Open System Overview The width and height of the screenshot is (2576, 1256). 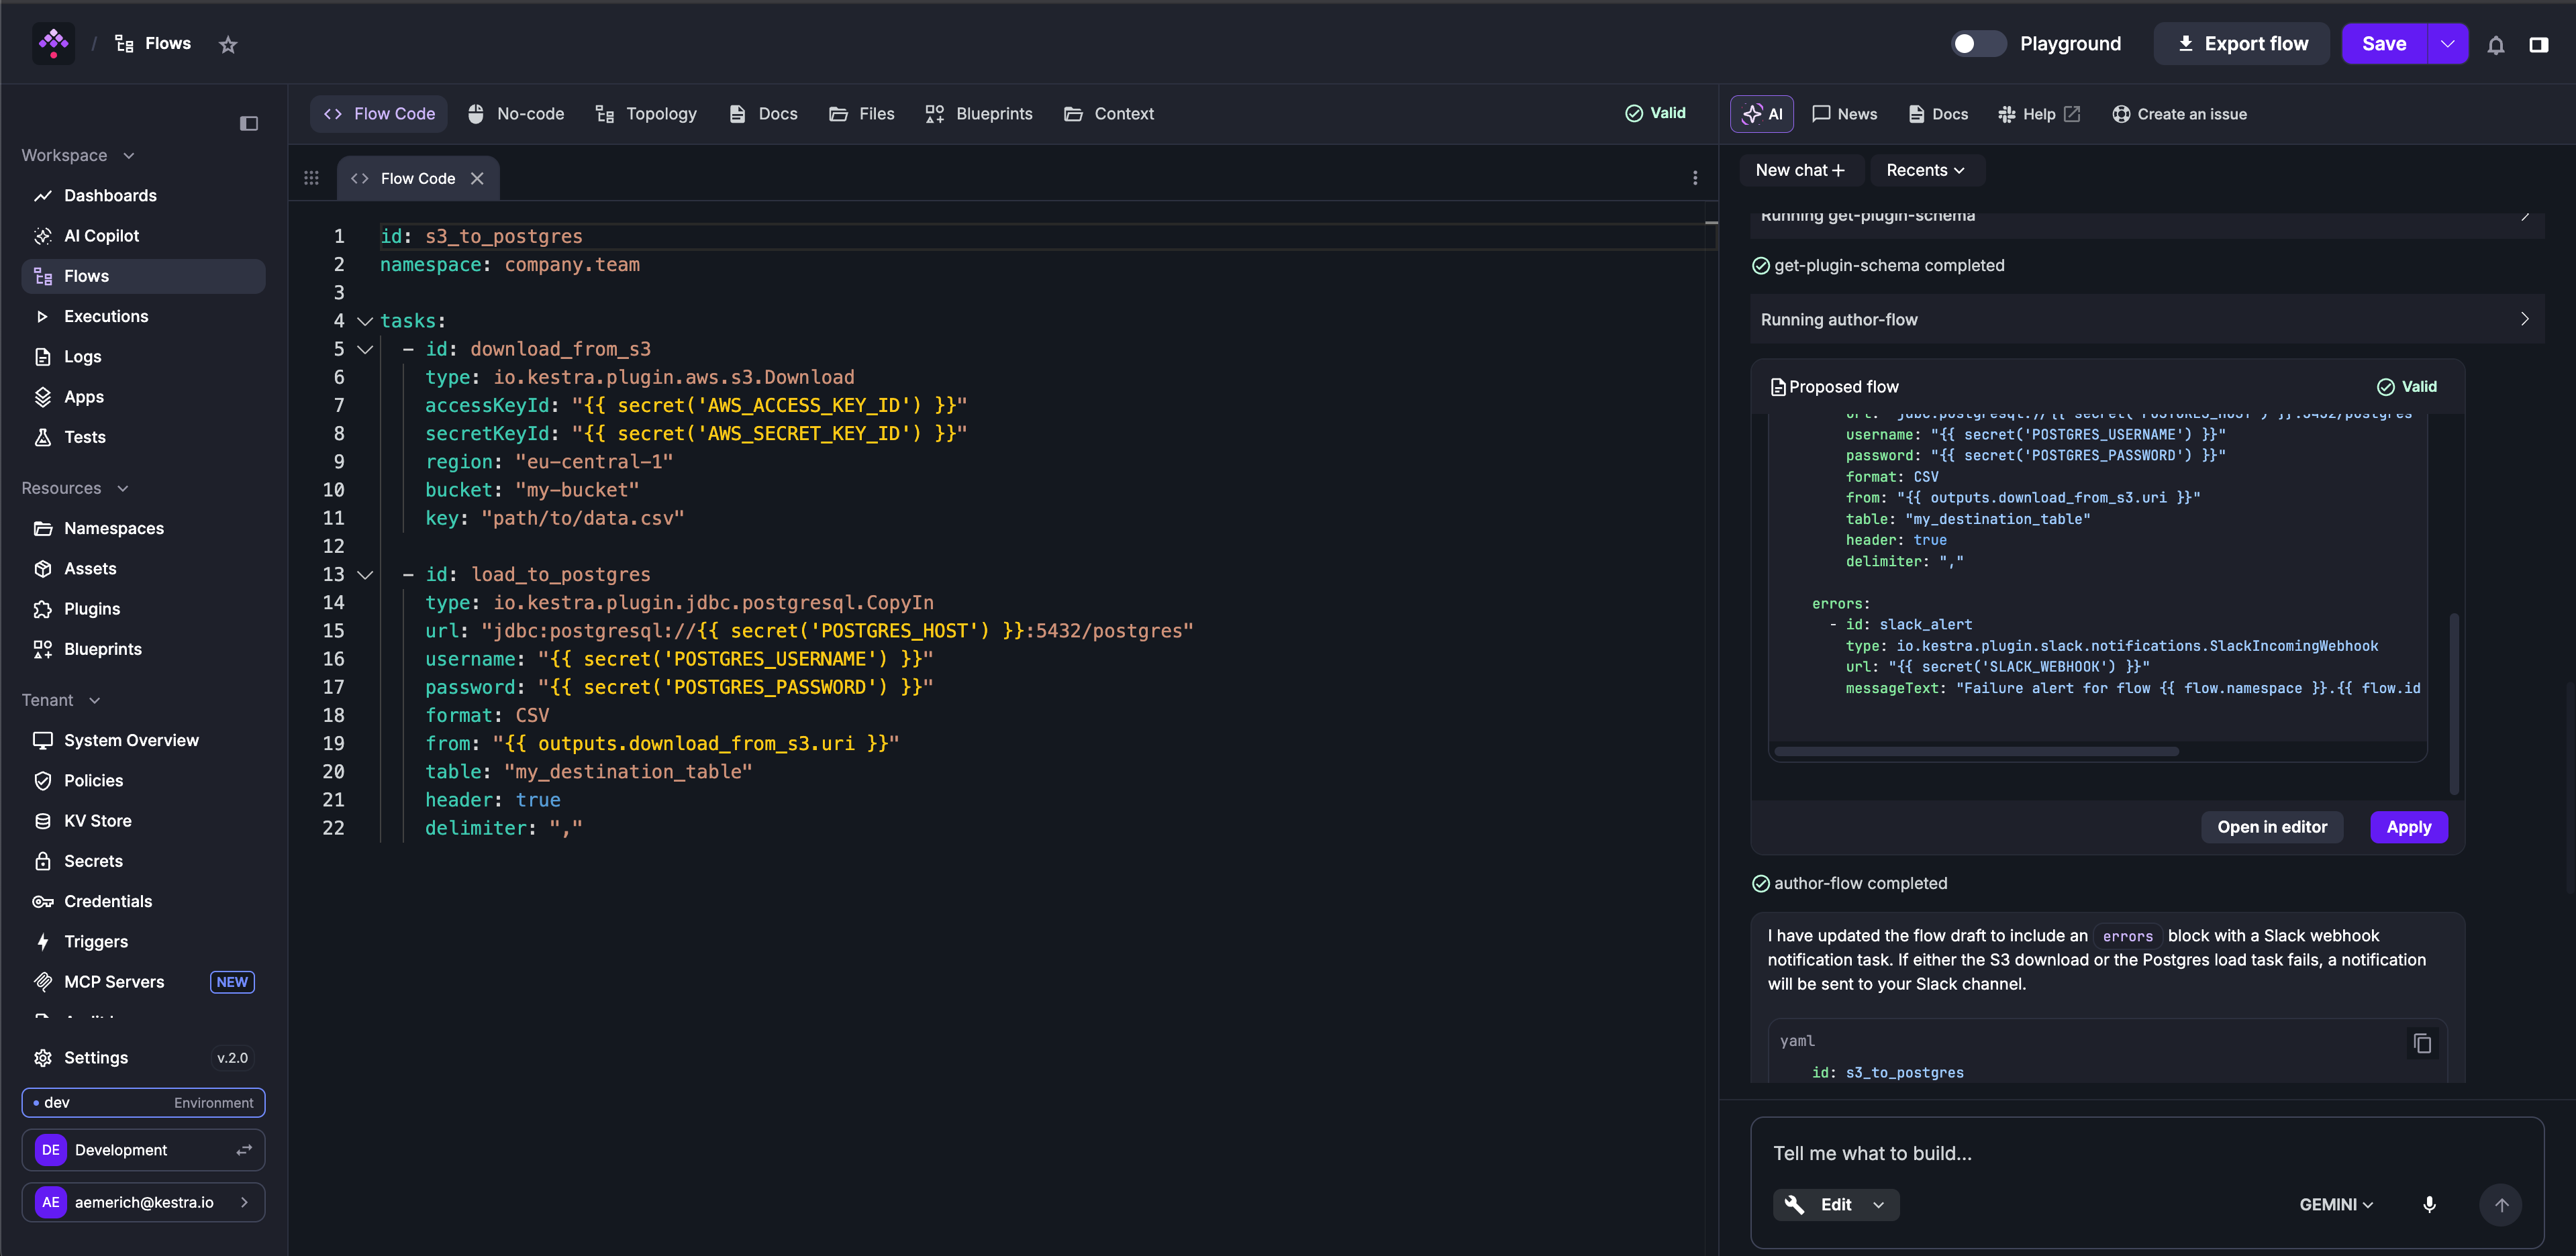pyautogui.click(x=143, y=740)
